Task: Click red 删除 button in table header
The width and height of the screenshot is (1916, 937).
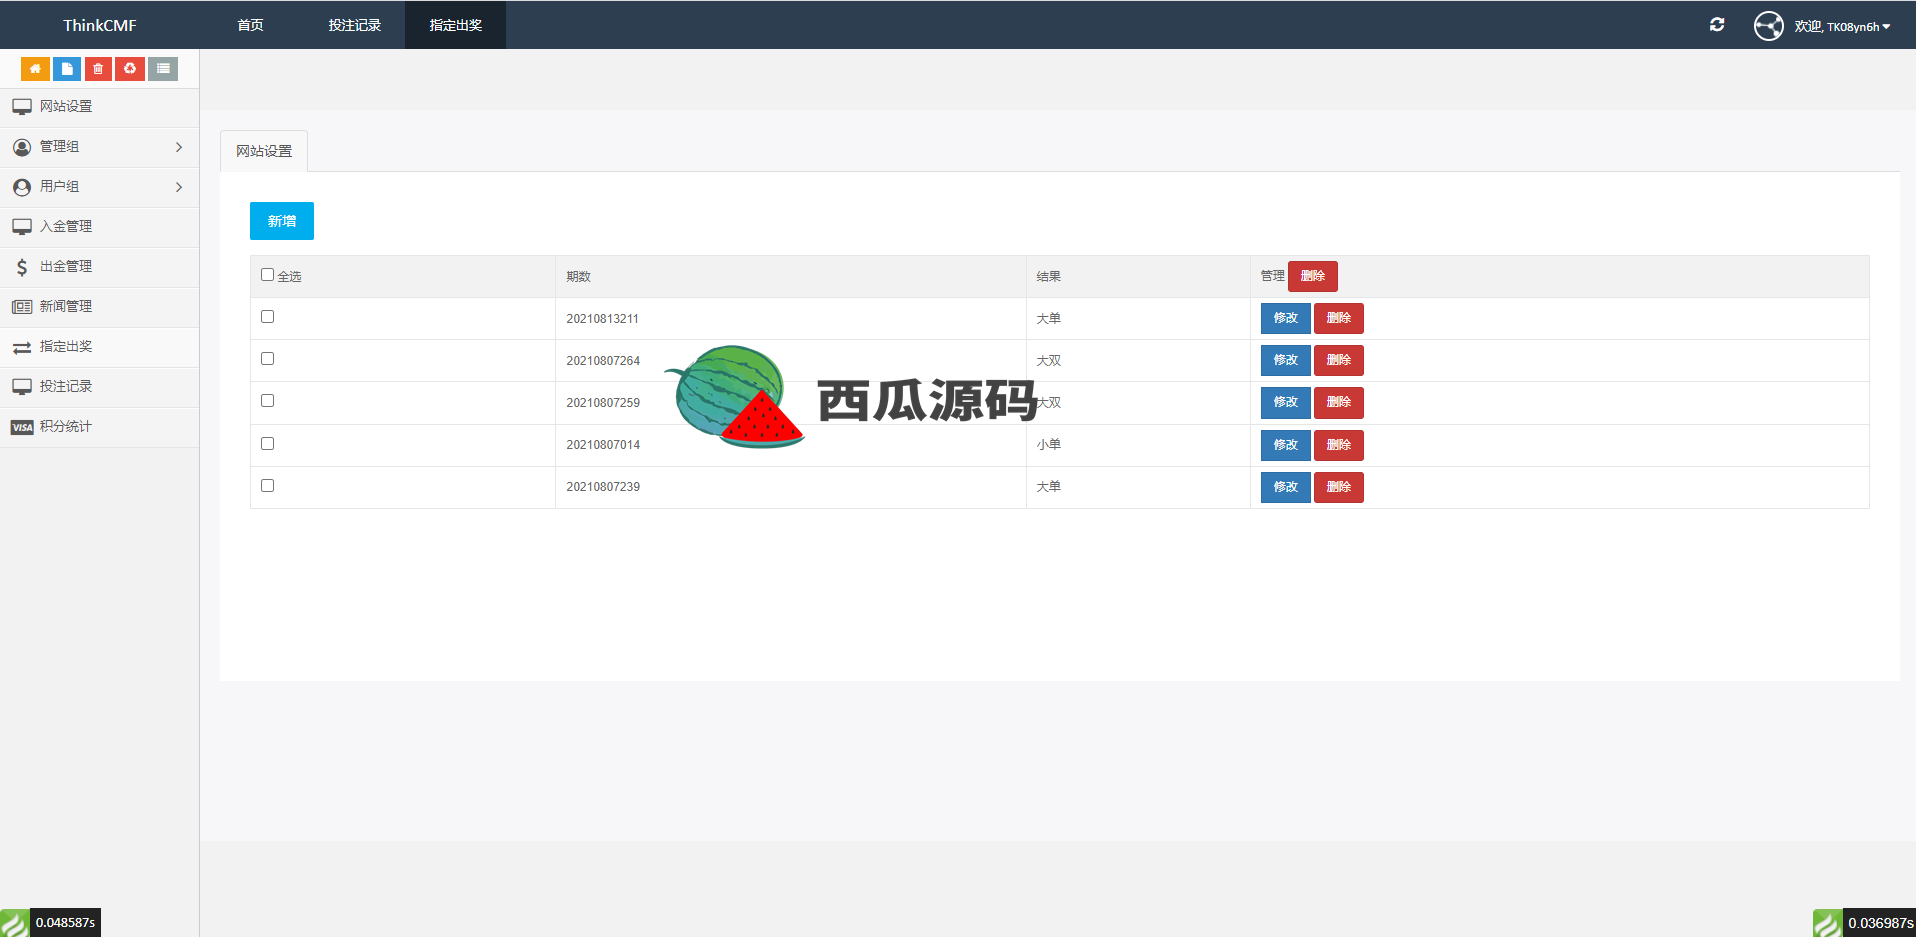Action: [1312, 276]
